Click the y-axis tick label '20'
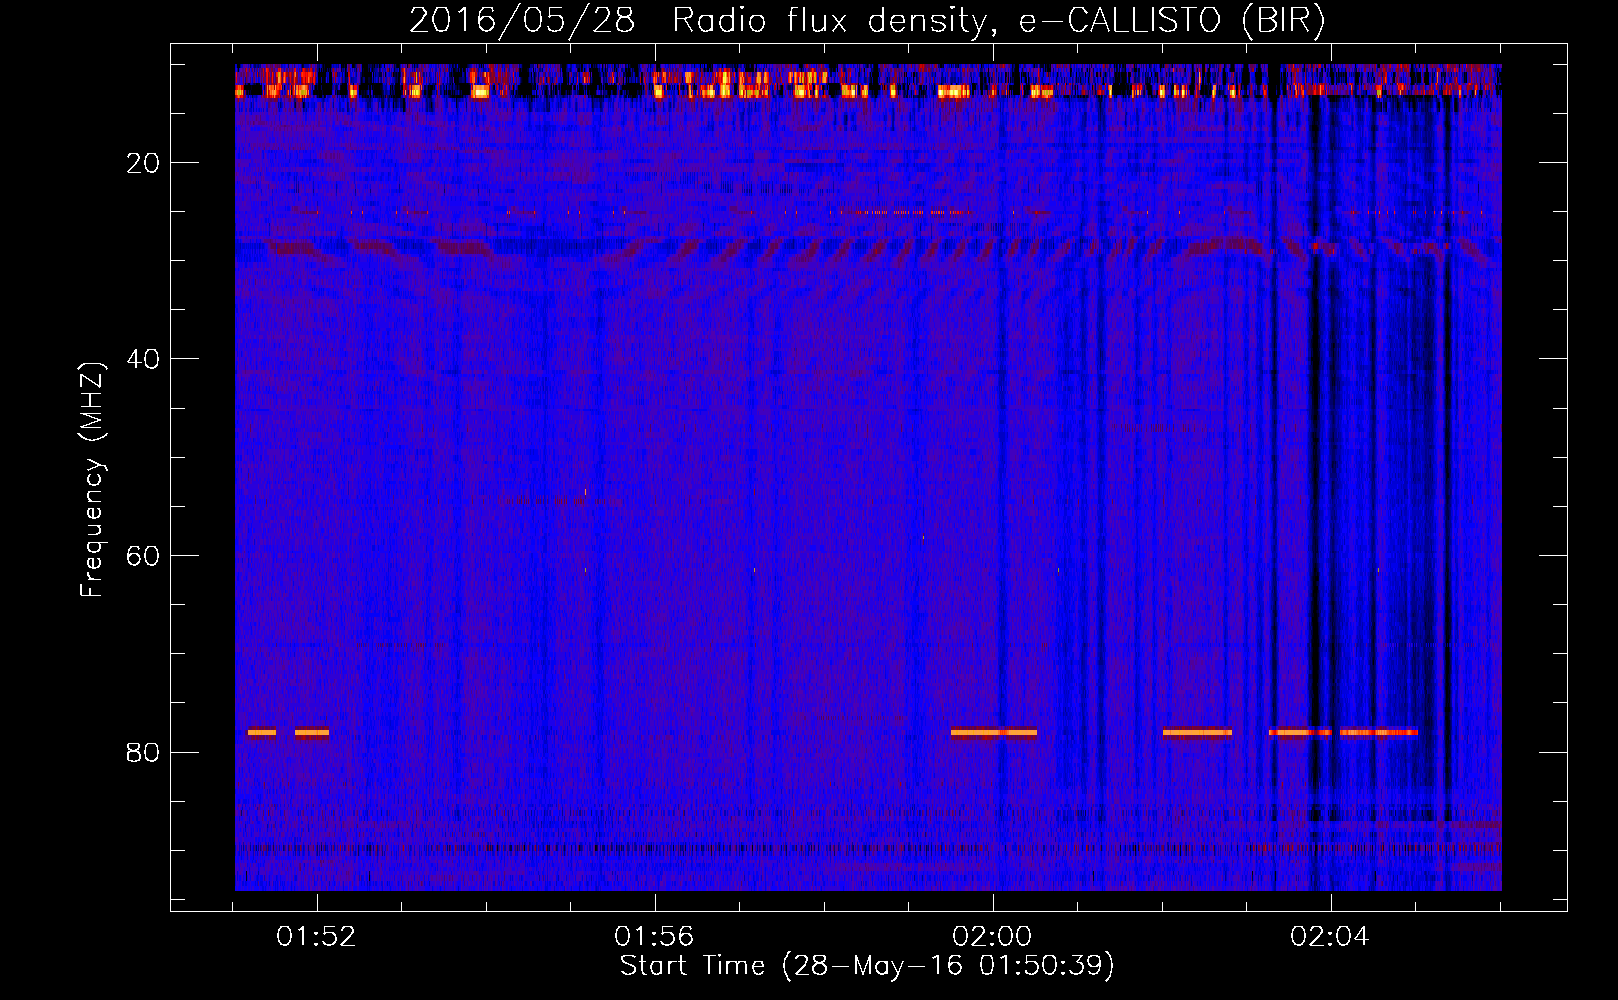This screenshot has height=1000, width=1618. tap(144, 163)
